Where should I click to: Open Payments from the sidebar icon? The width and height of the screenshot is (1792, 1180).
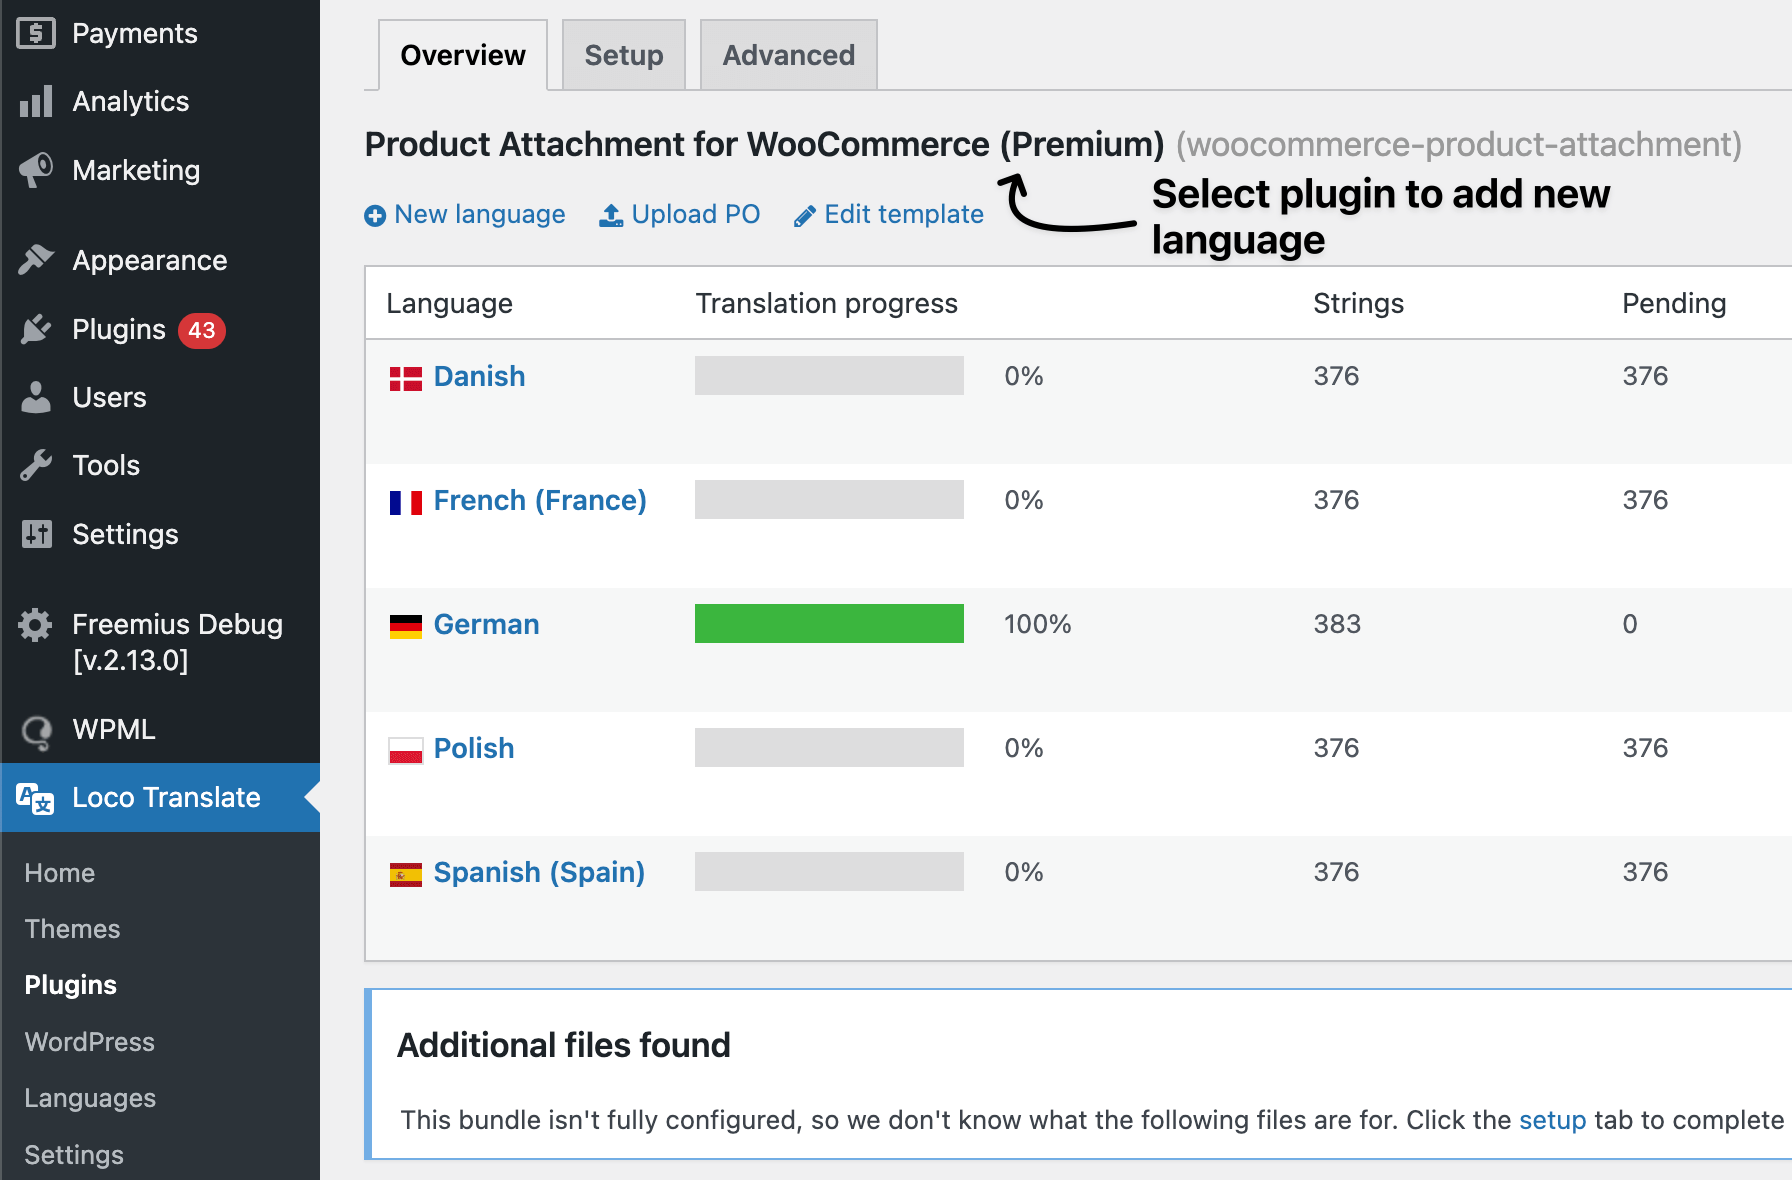coord(35,32)
